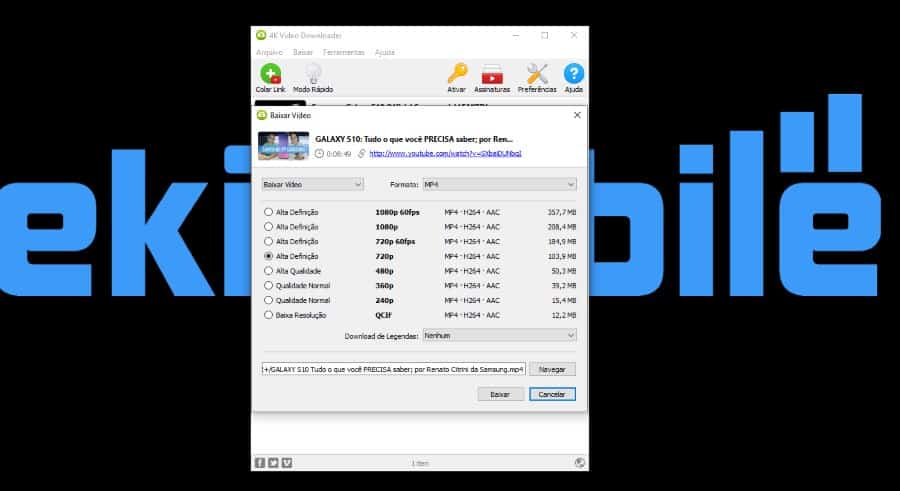Image resolution: width=900 pixels, height=491 pixels.
Task: Click the Facebook icon in status bar
Action: (259, 463)
